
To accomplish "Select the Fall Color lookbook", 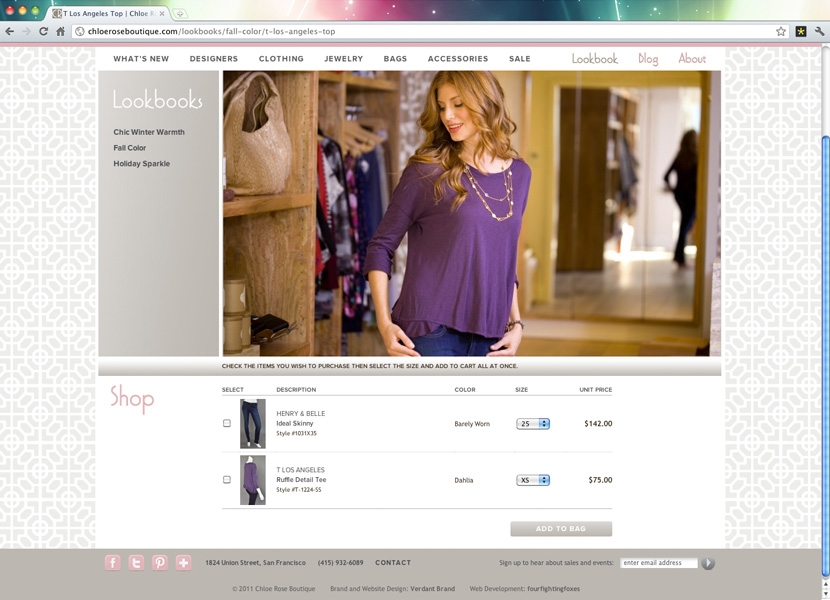I will click(130, 148).
